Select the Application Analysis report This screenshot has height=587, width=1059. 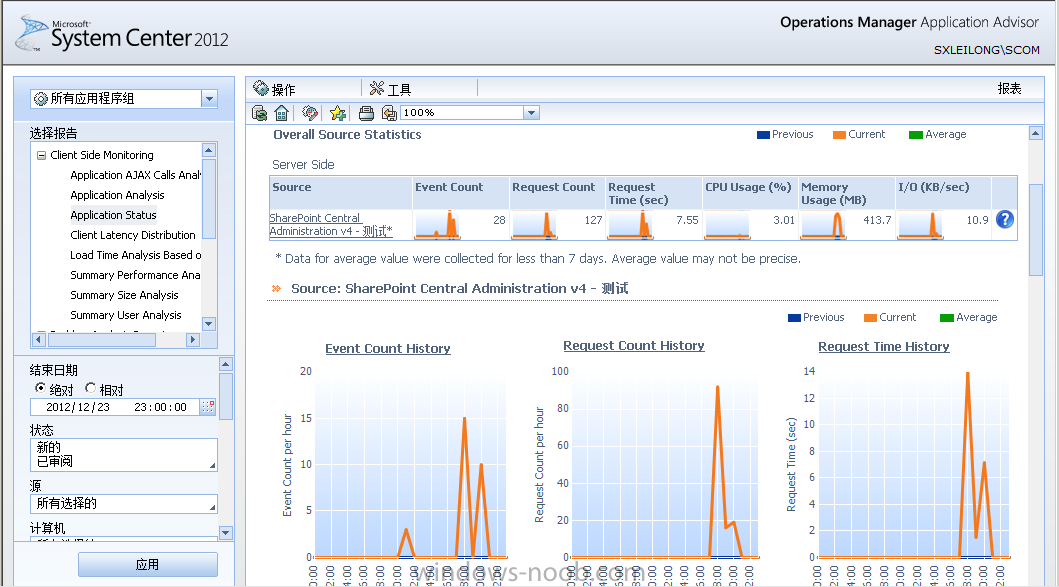118,195
